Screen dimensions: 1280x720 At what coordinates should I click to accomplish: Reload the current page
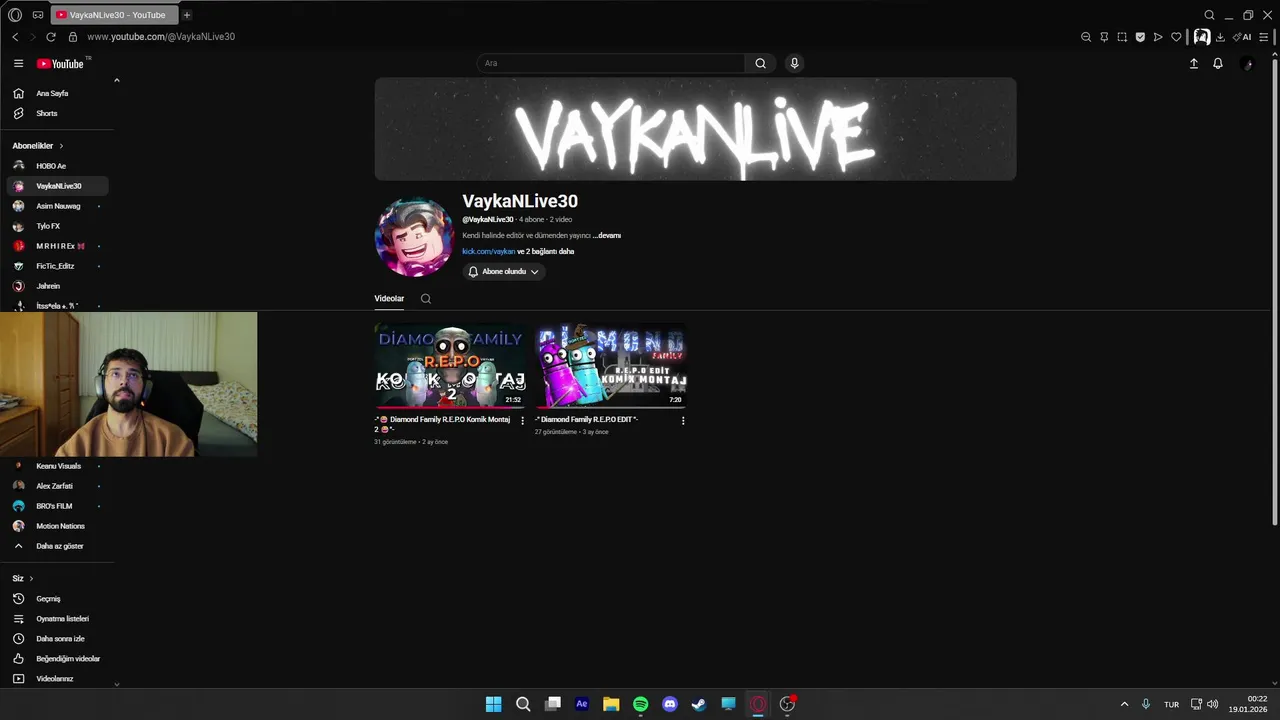tap(51, 37)
